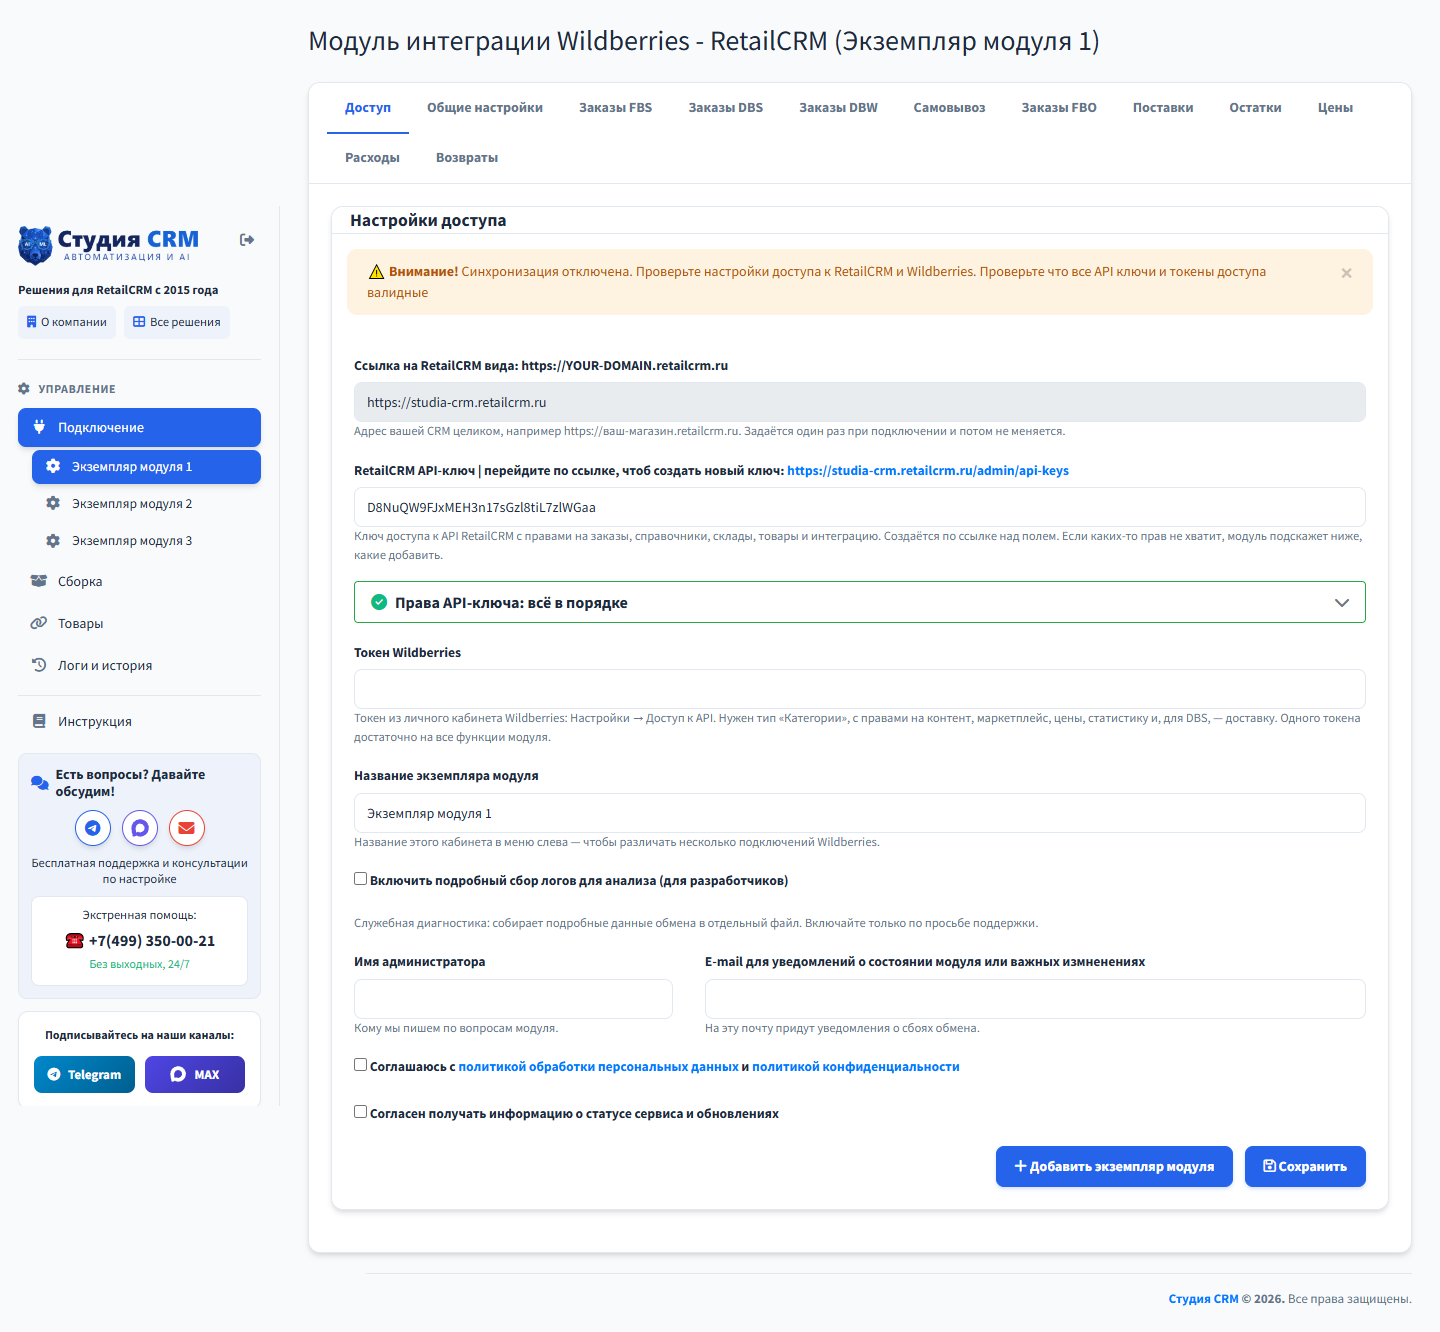The width and height of the screenshot is (1440, 1332).
Task: Click the Подключение menu item
Action: [x=139, y=427]
